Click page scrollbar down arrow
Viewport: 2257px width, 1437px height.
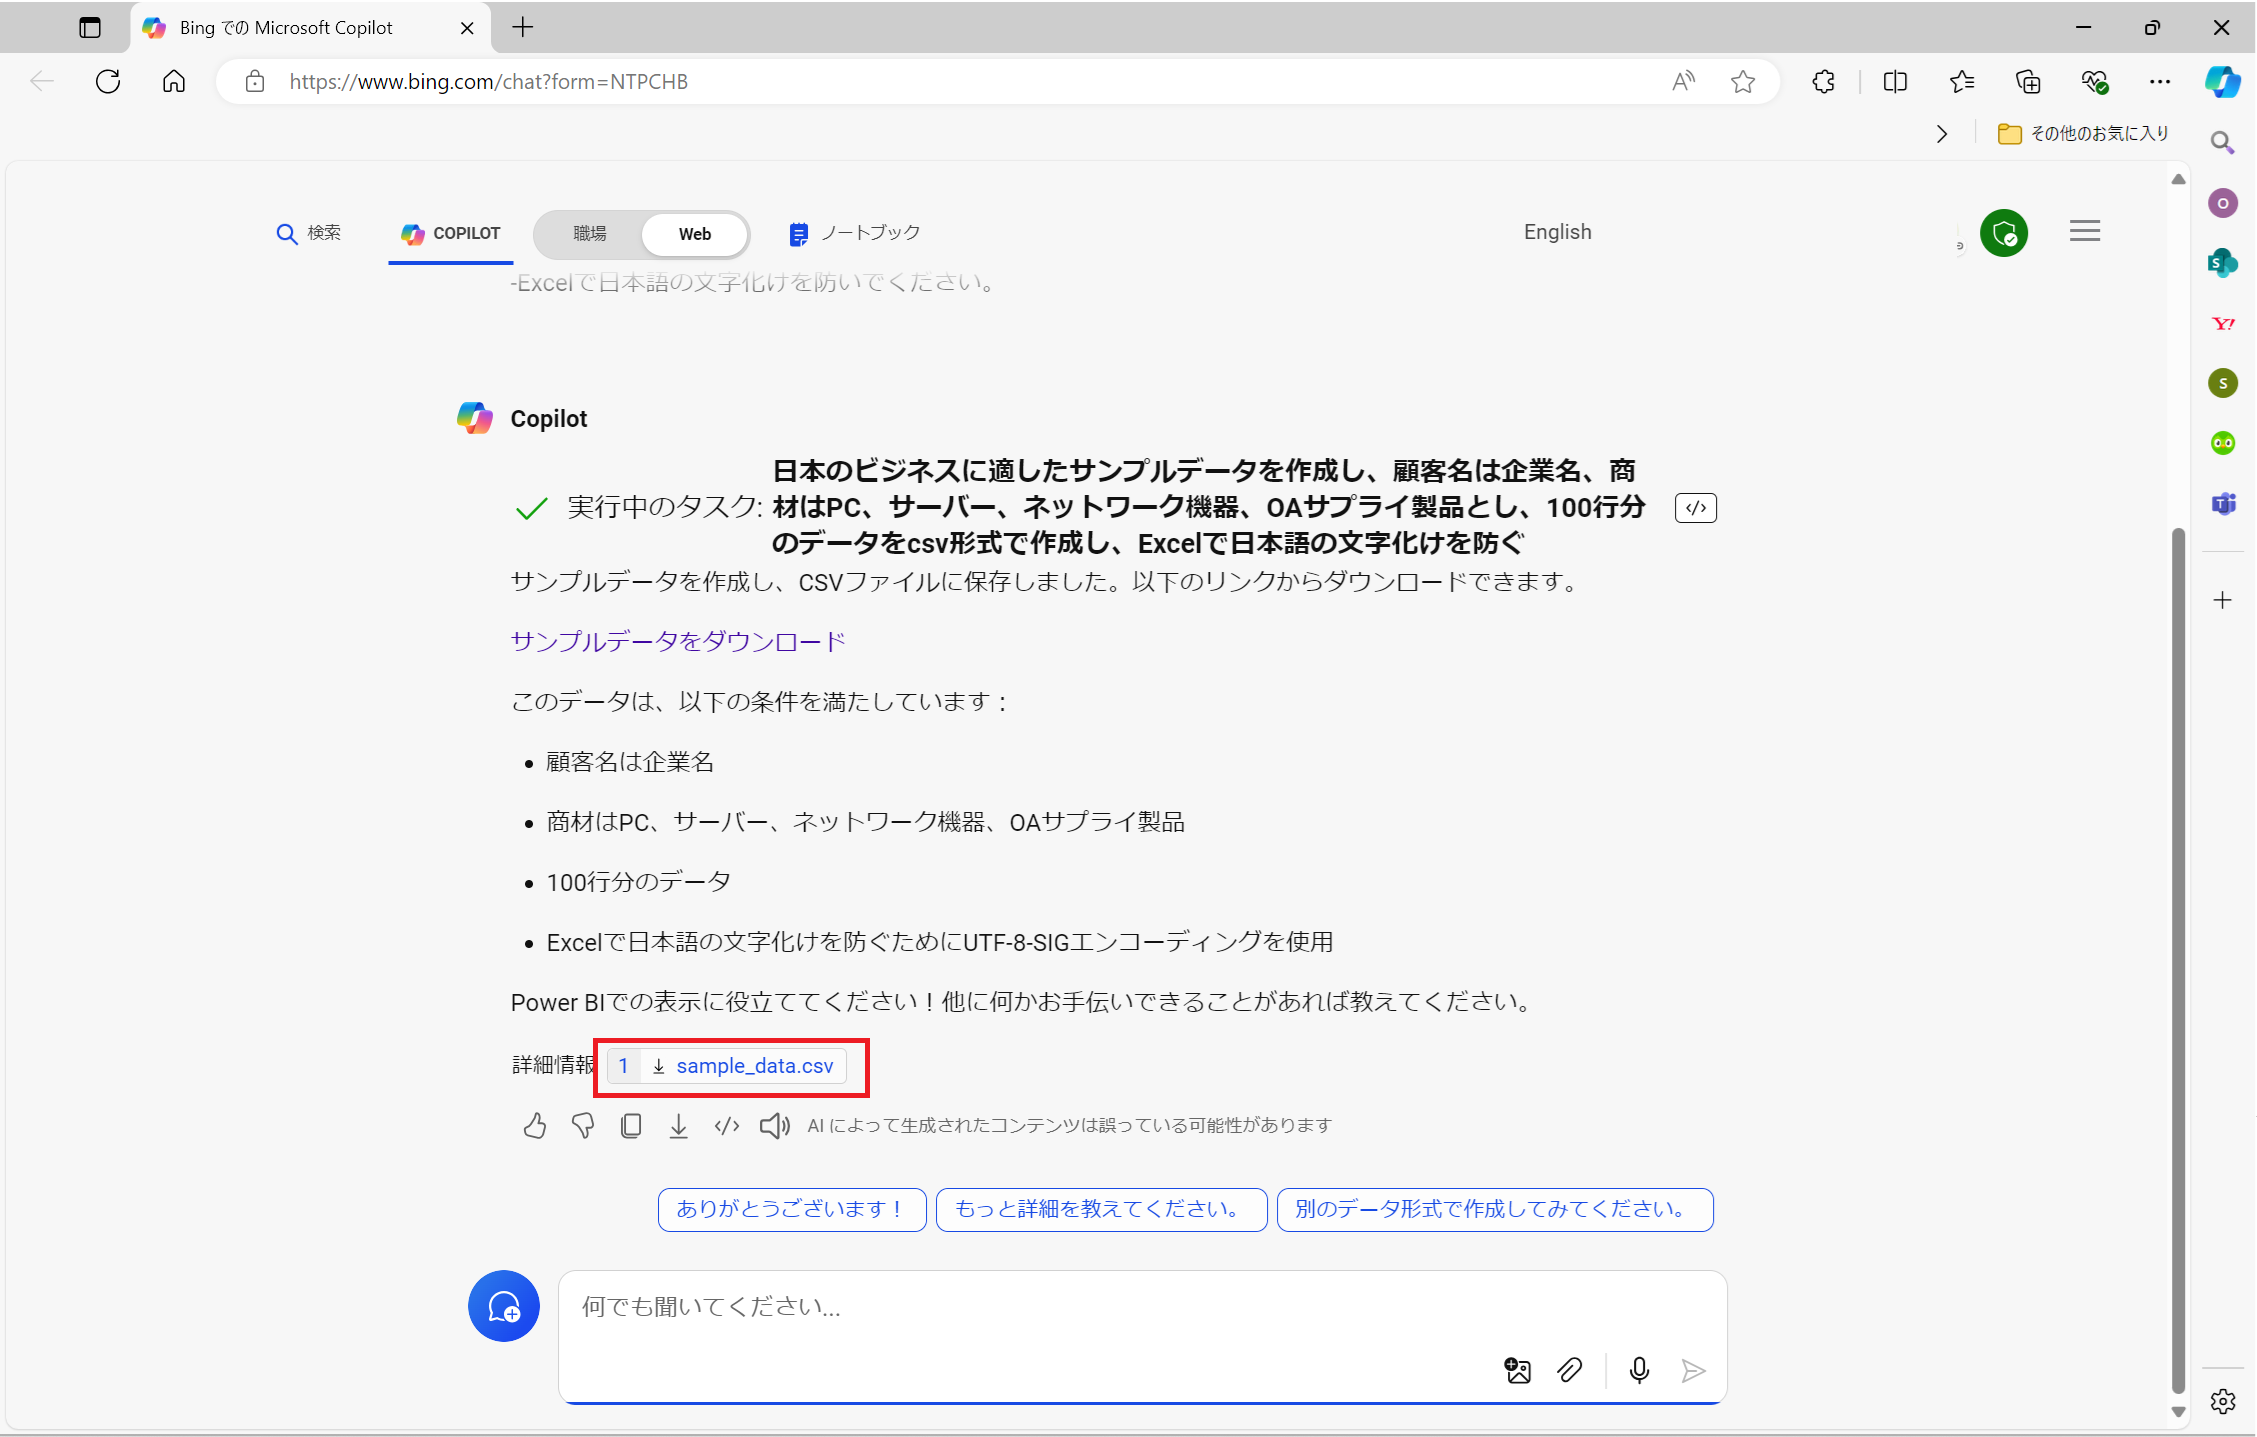[2178, 1412]
